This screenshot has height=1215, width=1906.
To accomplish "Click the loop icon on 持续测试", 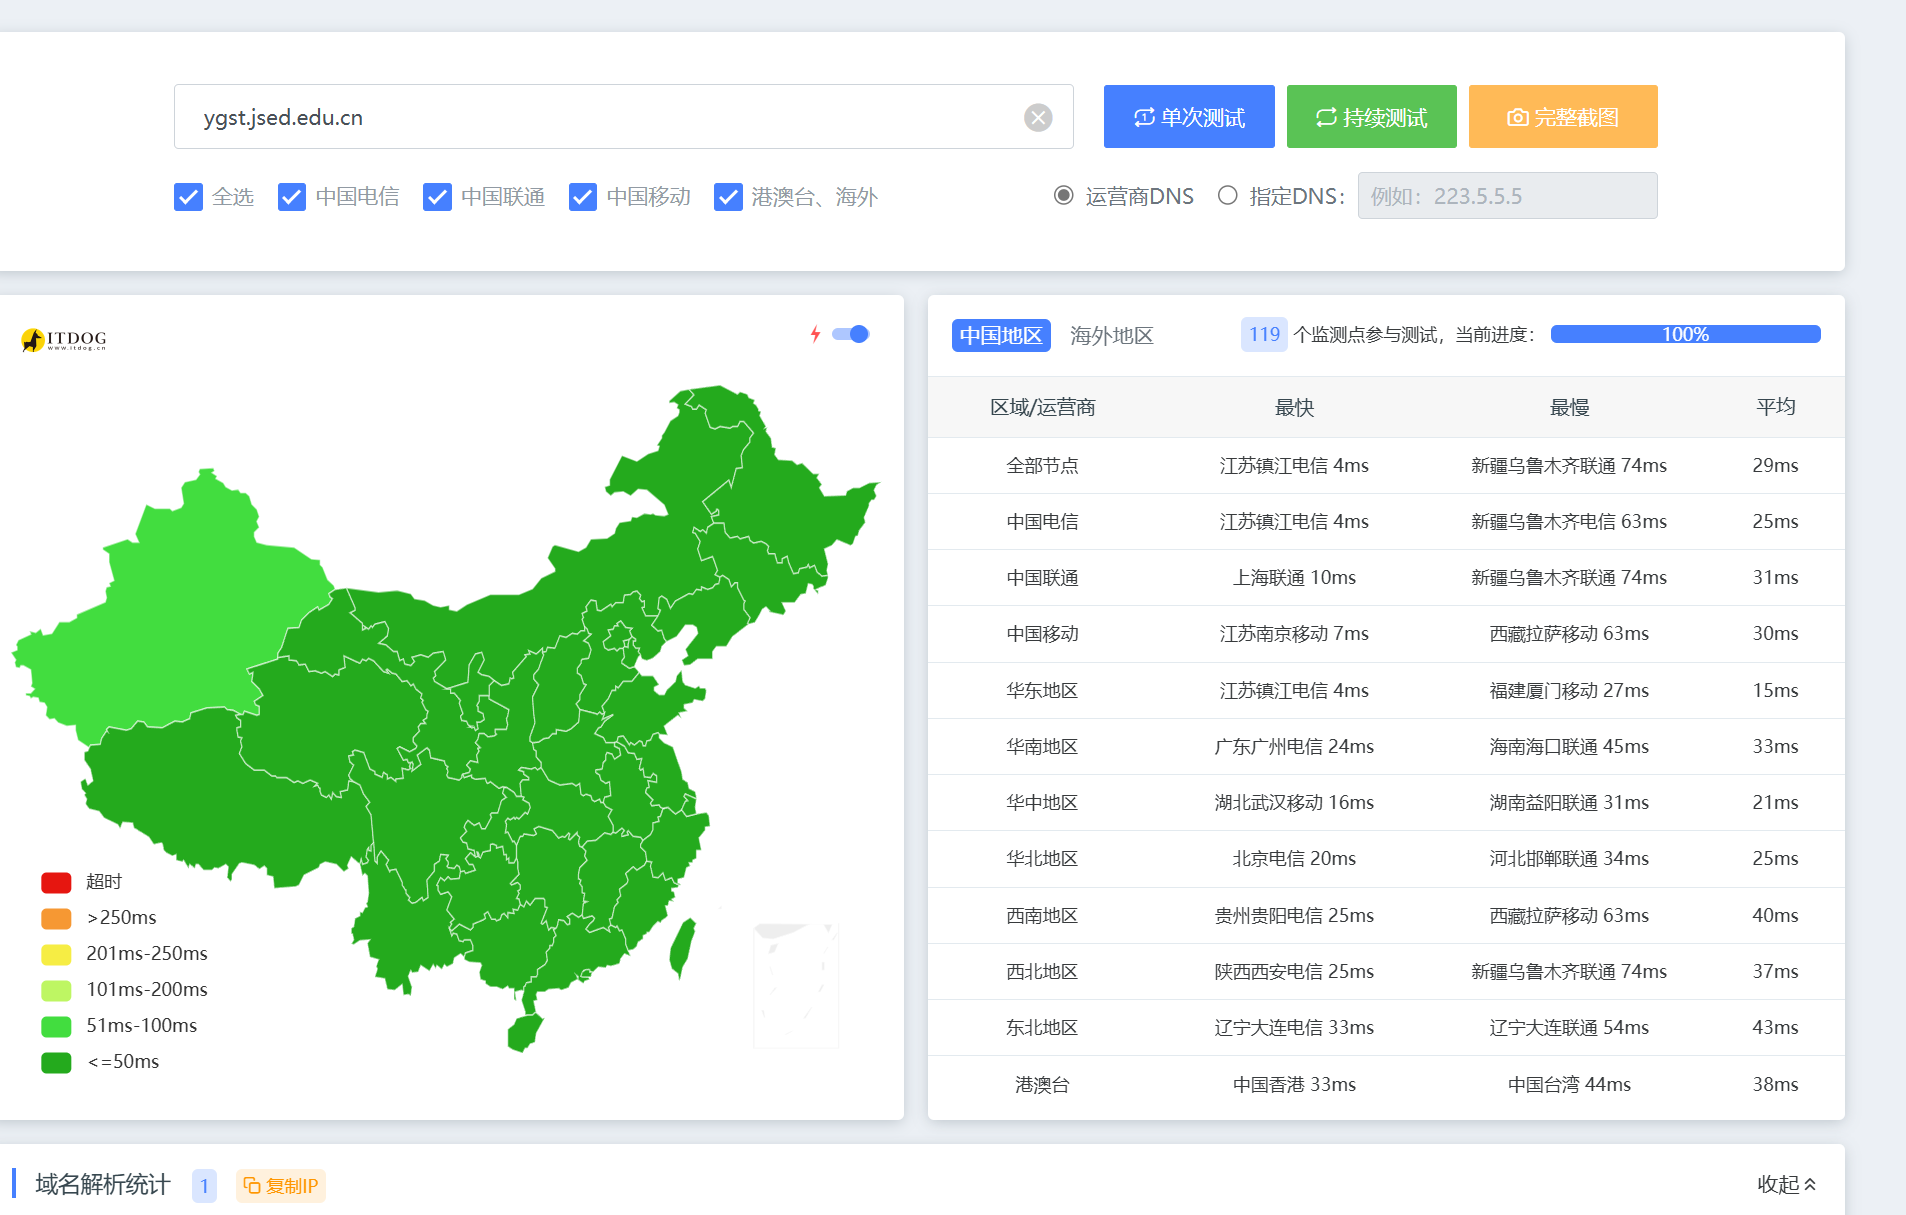I will click(x=1326, y=118).
